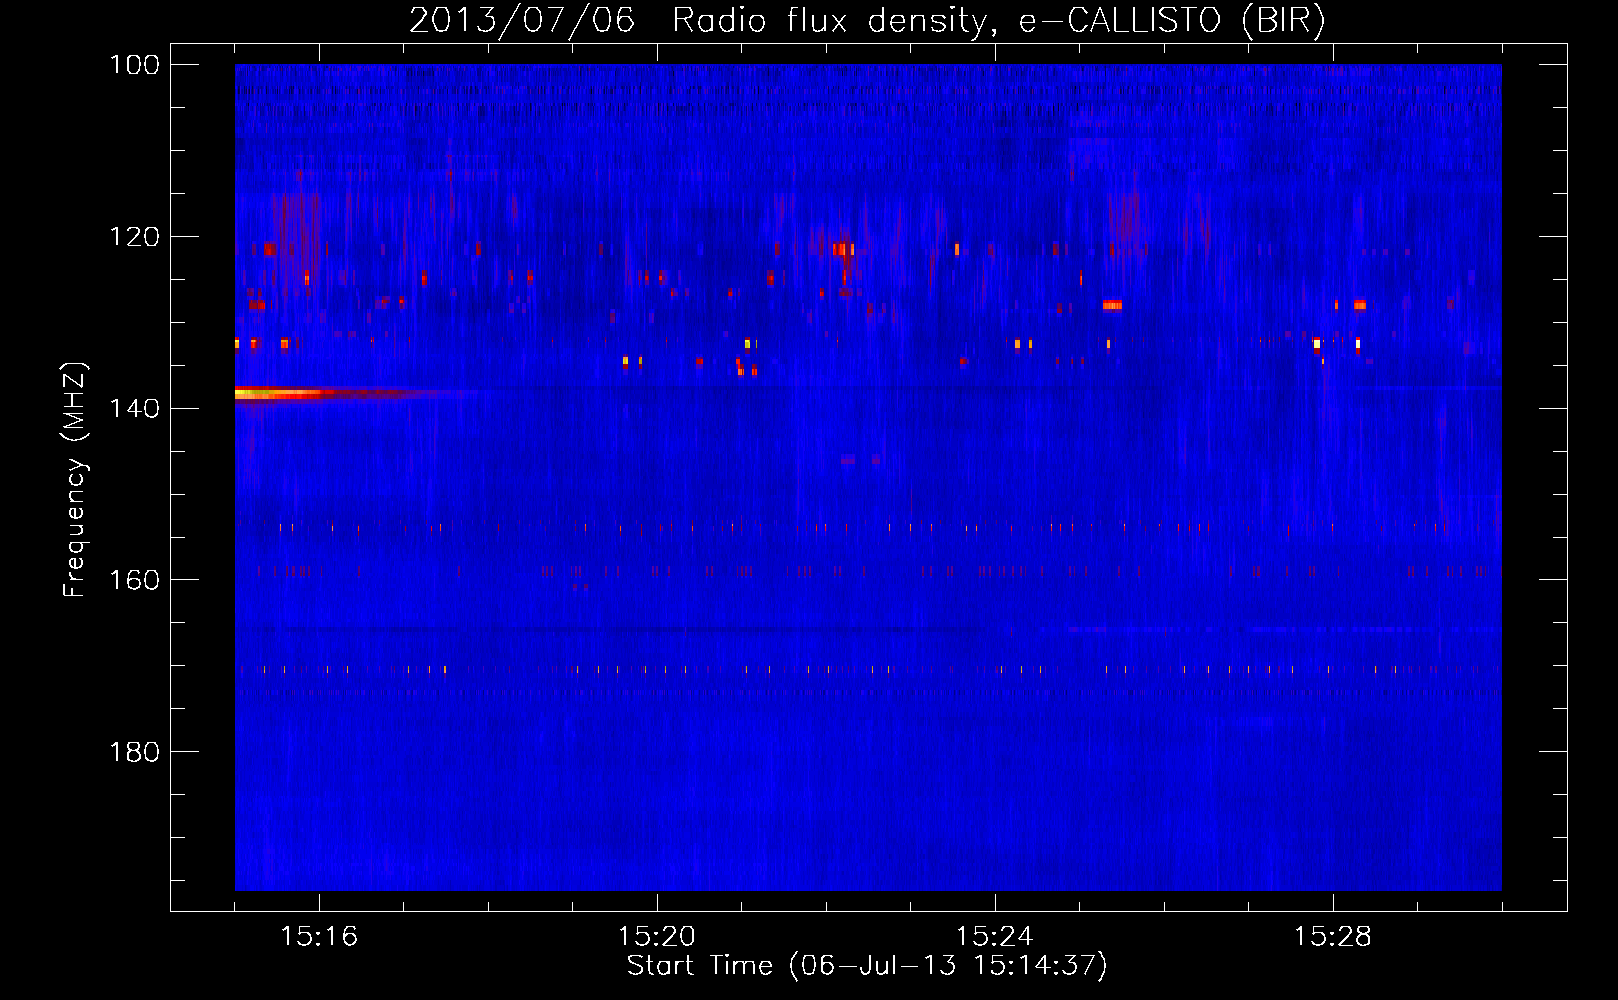Image resolution: width=1618 pixels, height=1000 pixels.
Task: Click the plot title '2013/07/06 Radio flux density'
Action: click(x=868, y=21)
